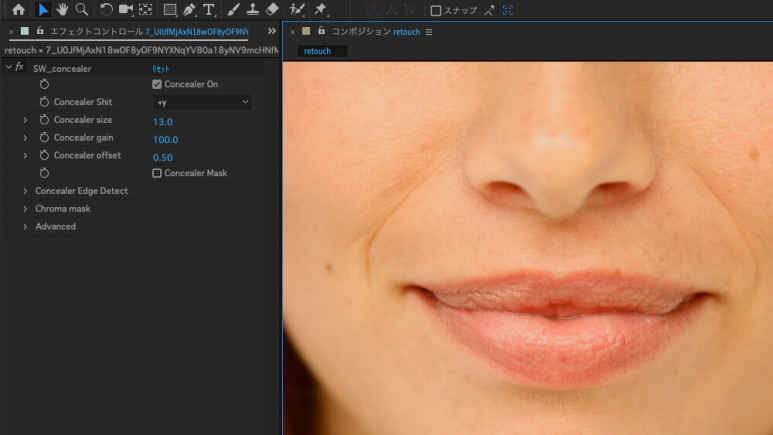Switch to the retouch composition tab
Screen dimensions: 773x435
click(317, 51)
